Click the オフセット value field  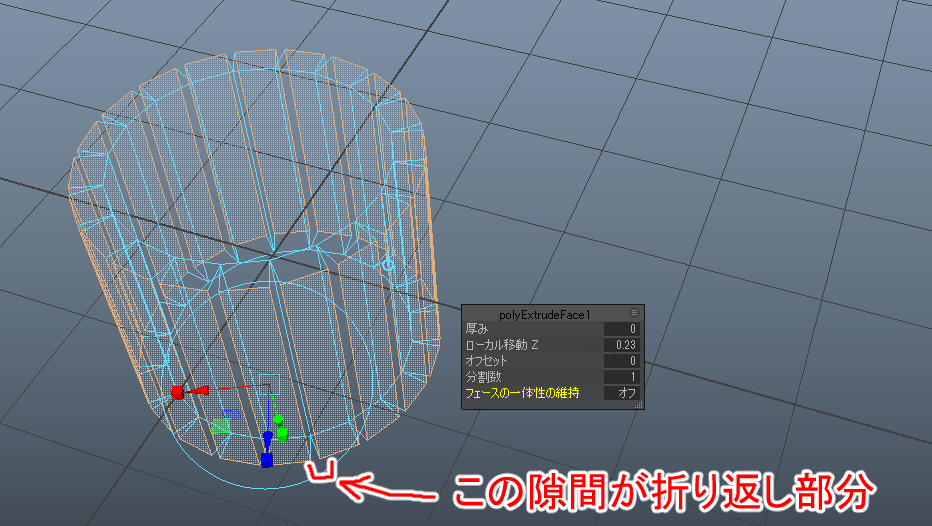point(622,361)
